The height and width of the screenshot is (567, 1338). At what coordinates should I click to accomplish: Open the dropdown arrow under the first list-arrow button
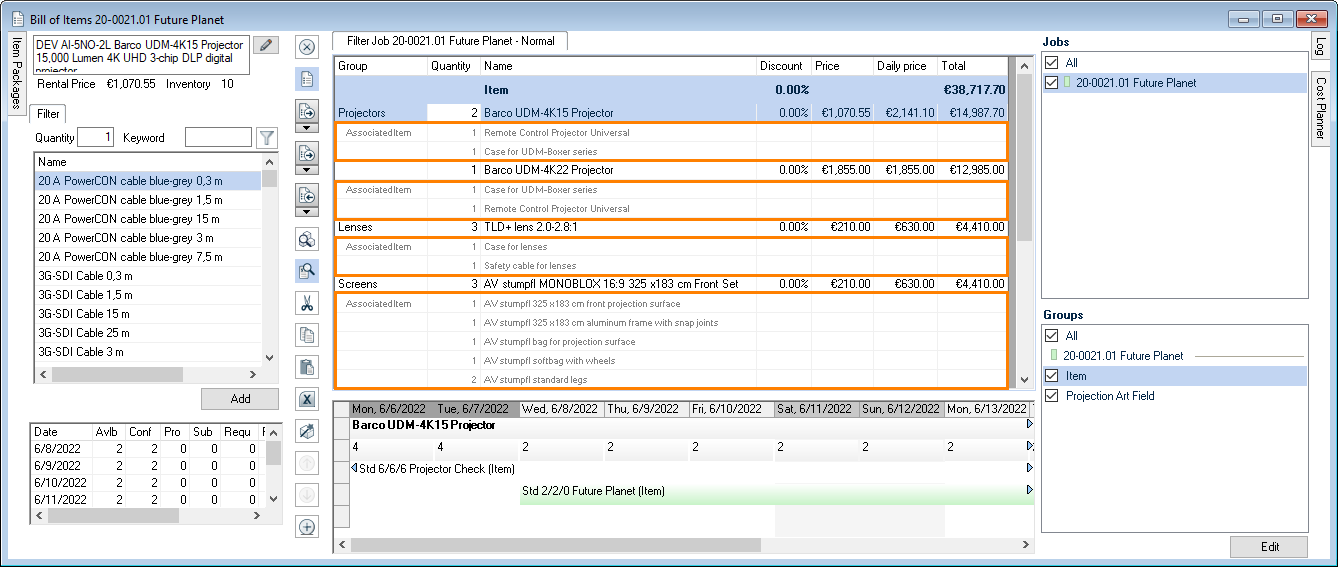(x=307, y=130)
